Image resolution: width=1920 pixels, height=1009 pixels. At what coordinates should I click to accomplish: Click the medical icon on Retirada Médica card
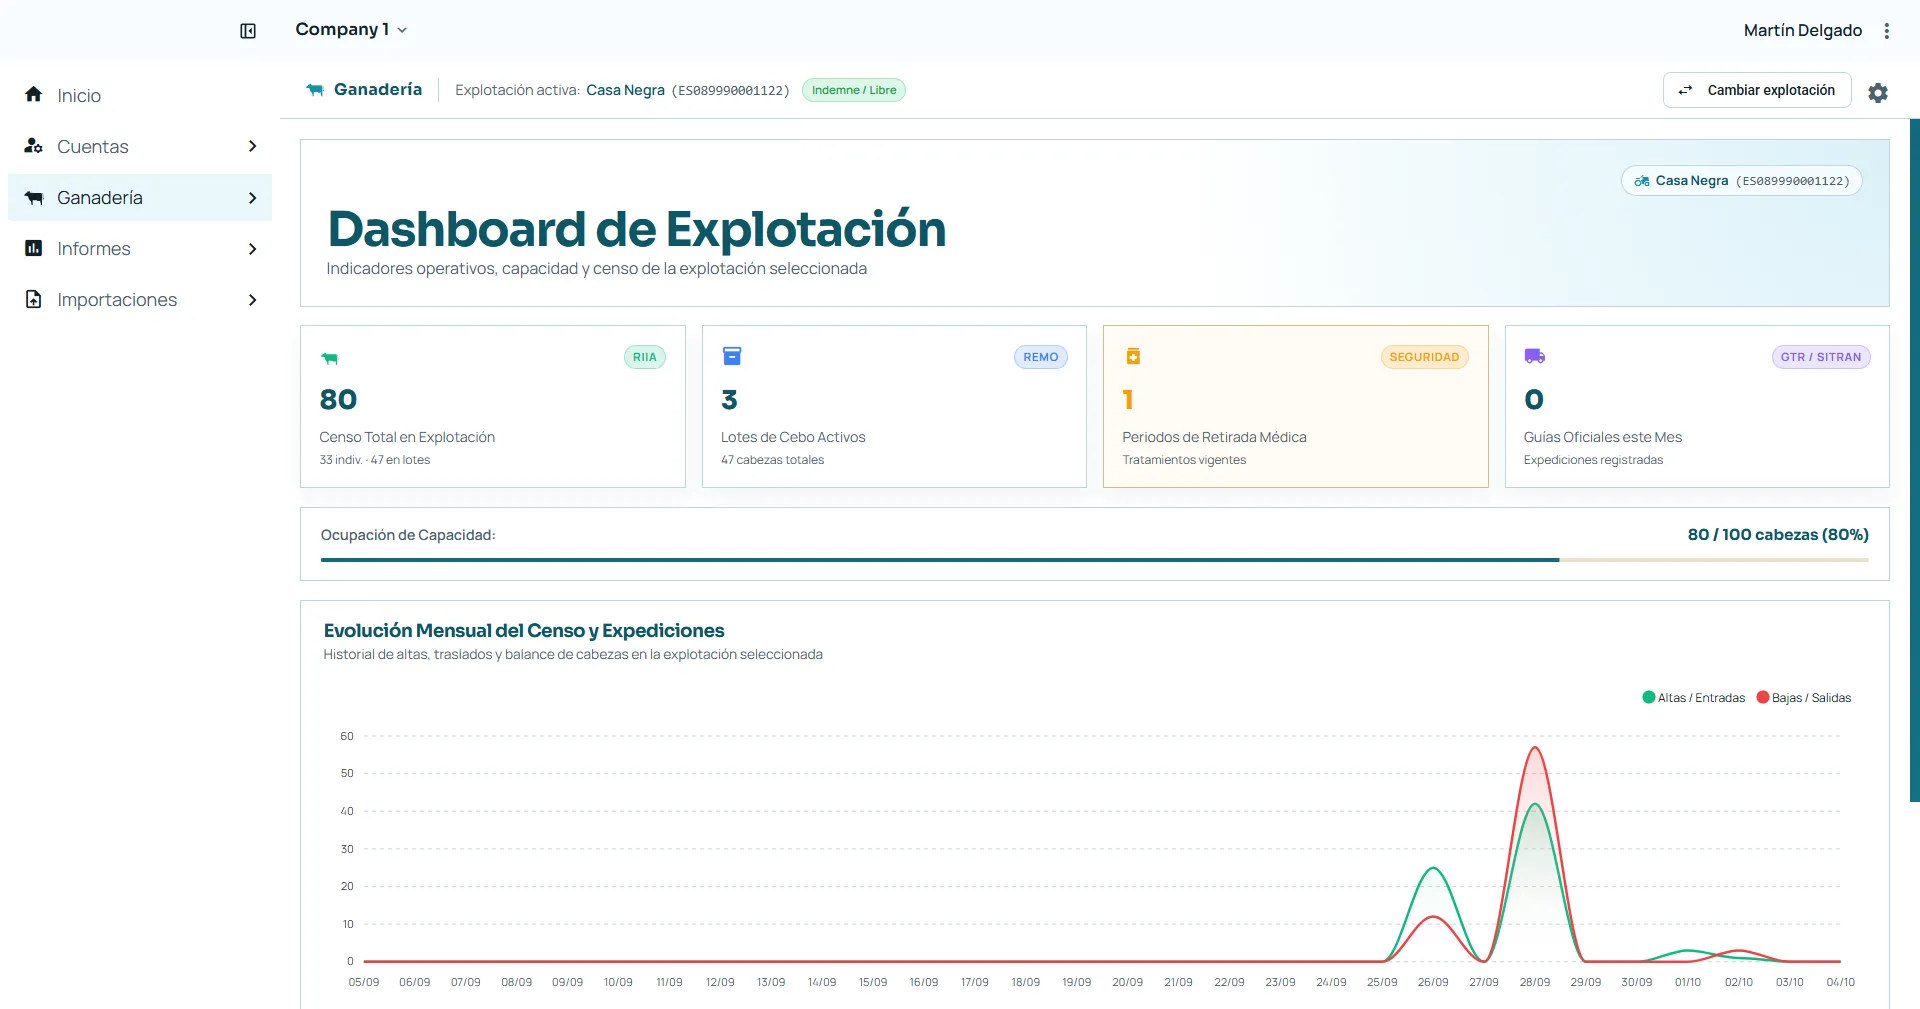[1133, 356]
